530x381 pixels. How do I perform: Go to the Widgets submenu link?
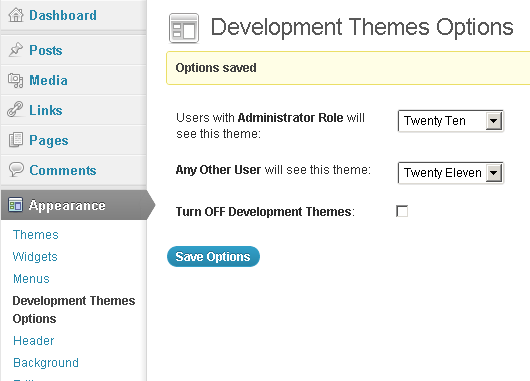click(x=35, y=257)
